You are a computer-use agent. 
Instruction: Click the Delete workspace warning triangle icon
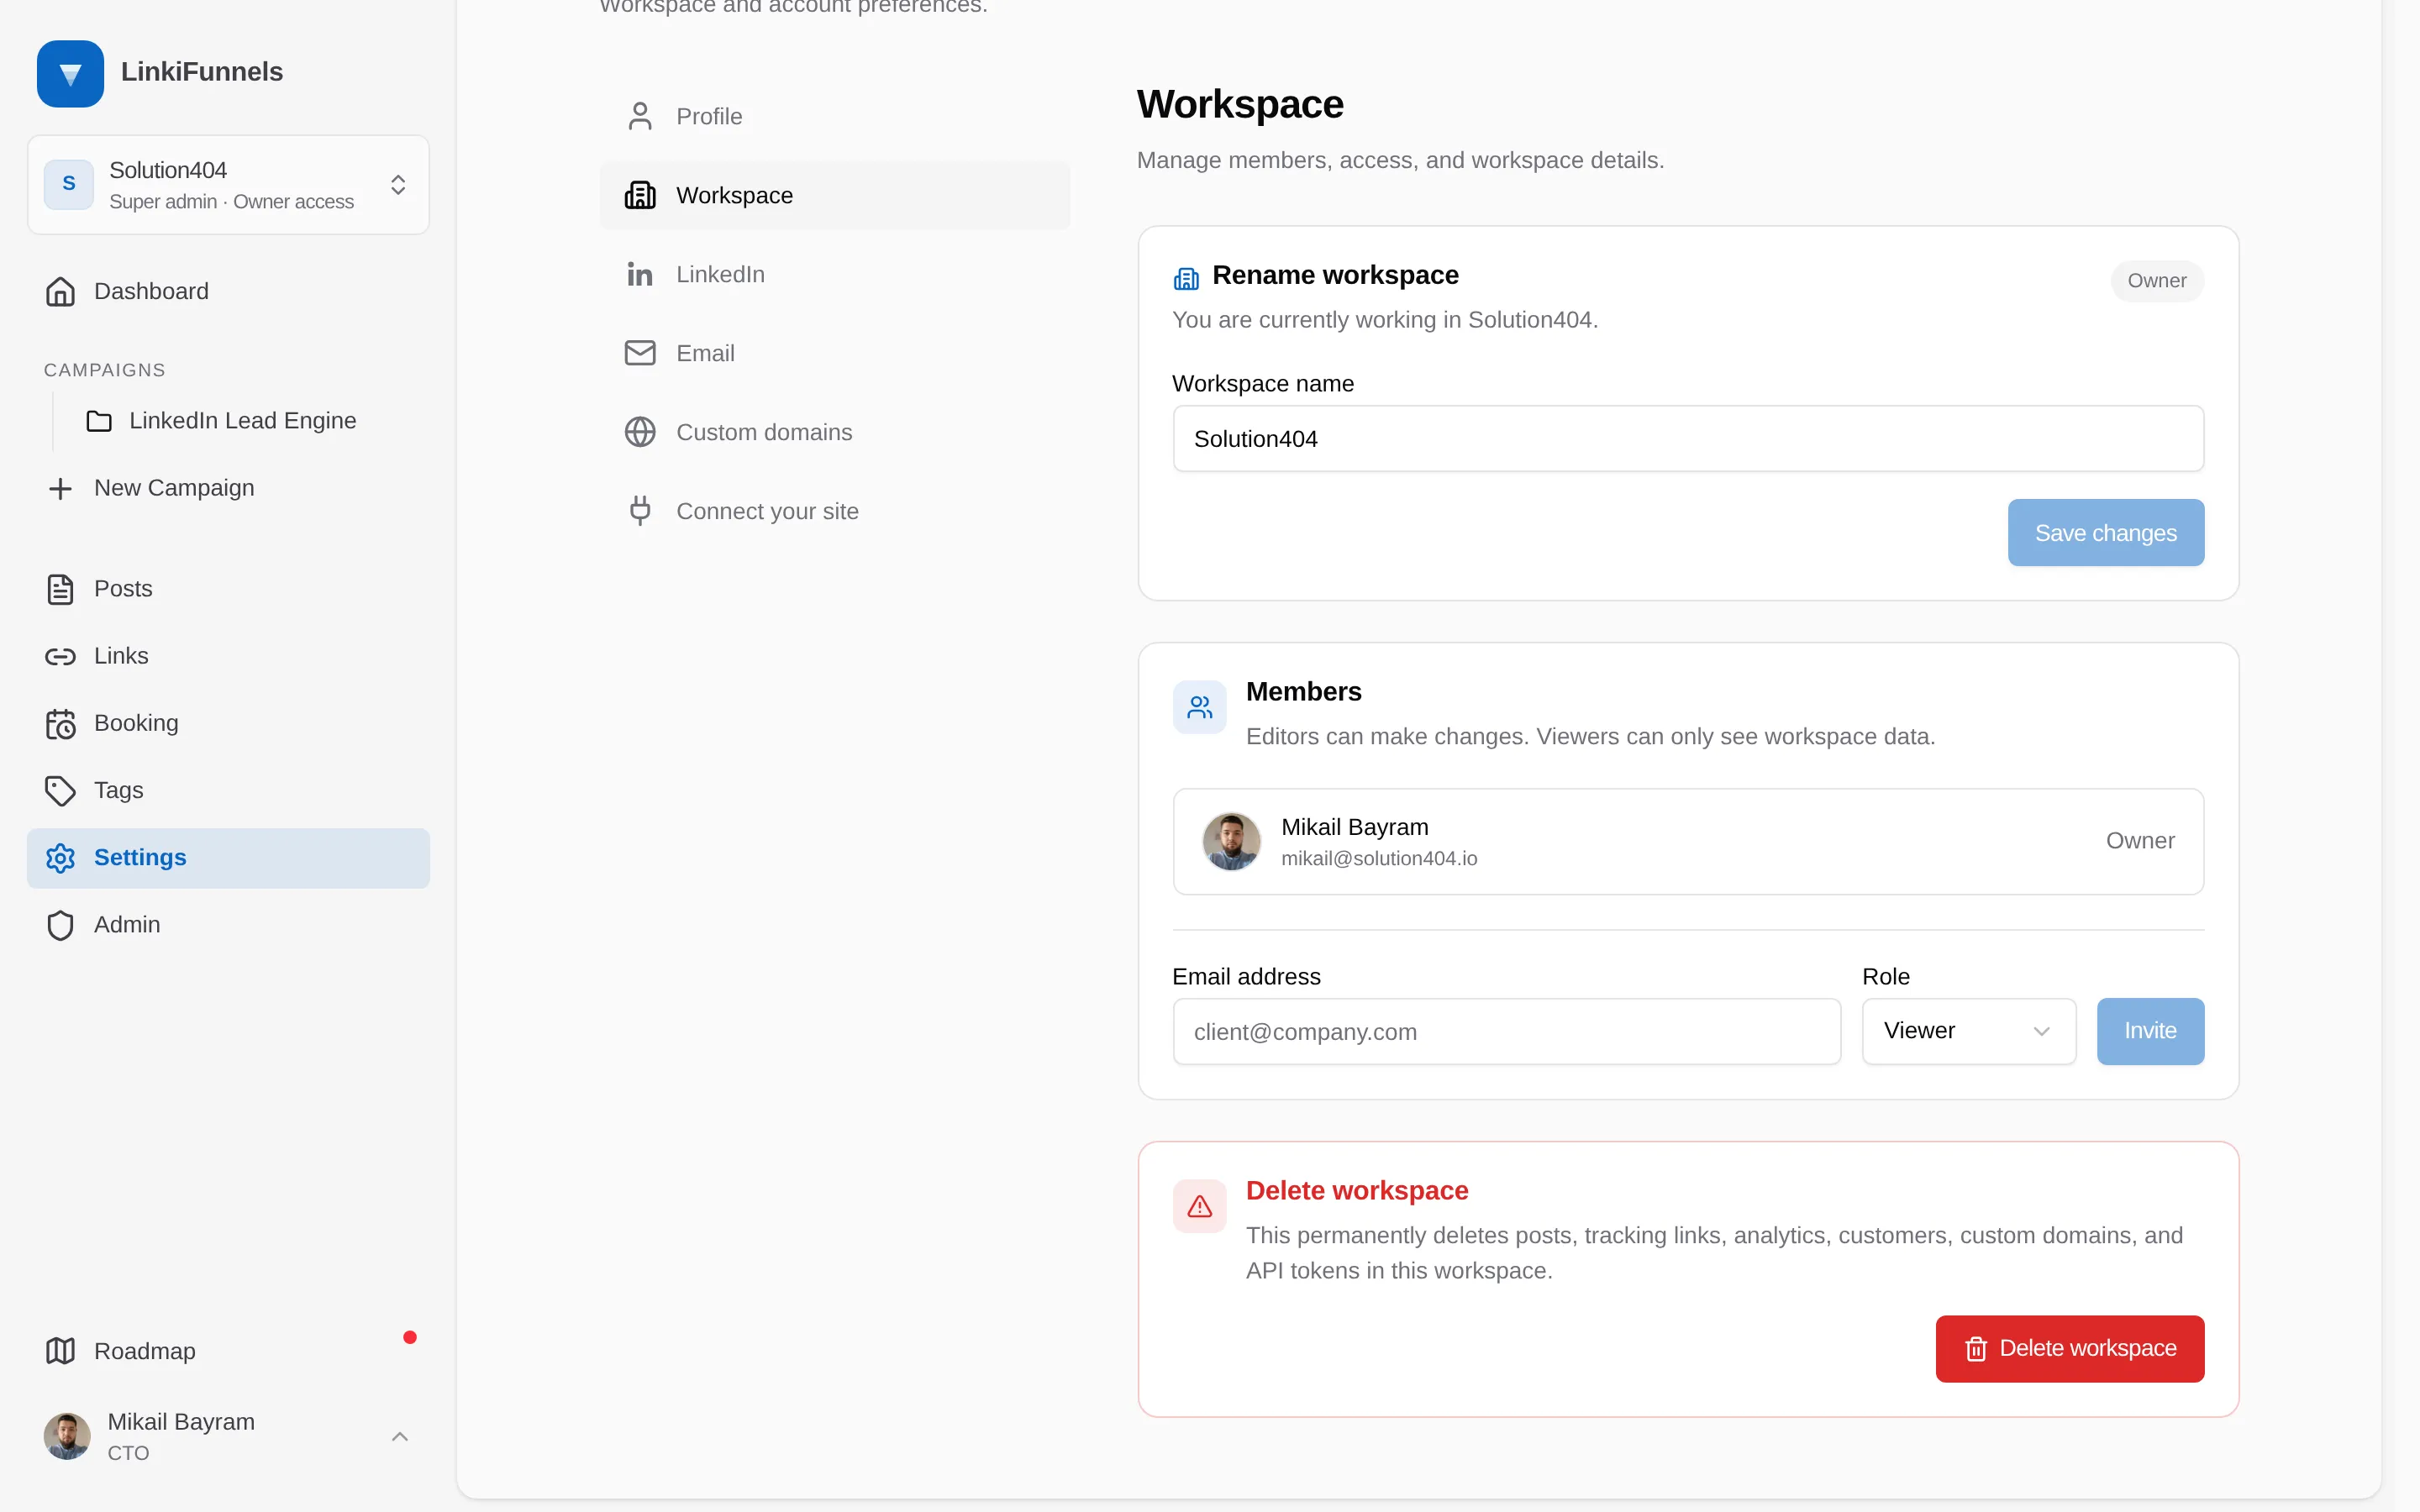pyautogui.click(x=1200, y=1207)
